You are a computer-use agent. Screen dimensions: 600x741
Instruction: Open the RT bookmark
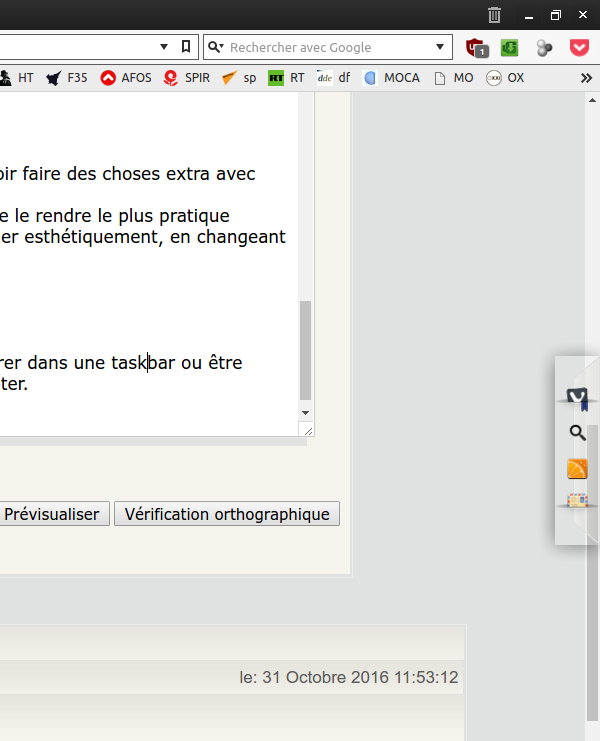(286, 78)
